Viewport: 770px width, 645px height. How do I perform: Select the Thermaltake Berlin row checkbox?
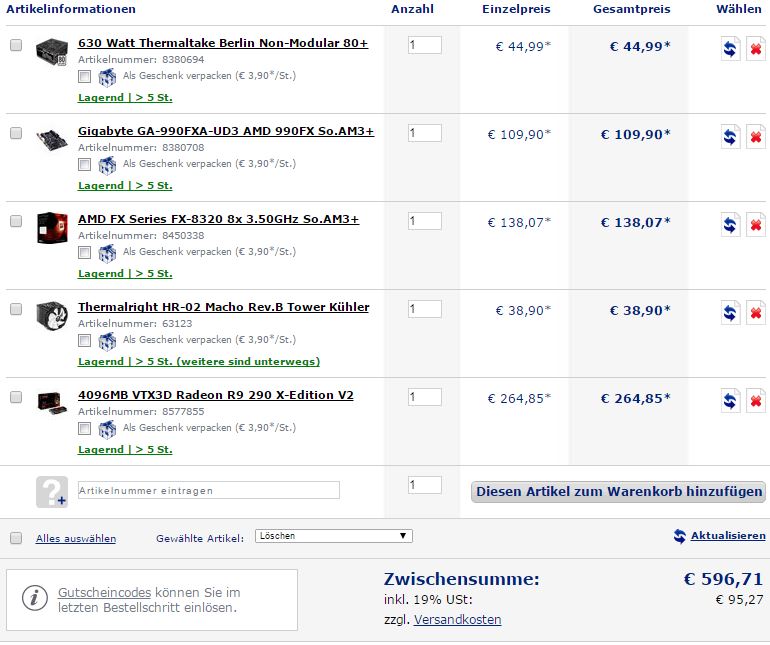[16, 45]
